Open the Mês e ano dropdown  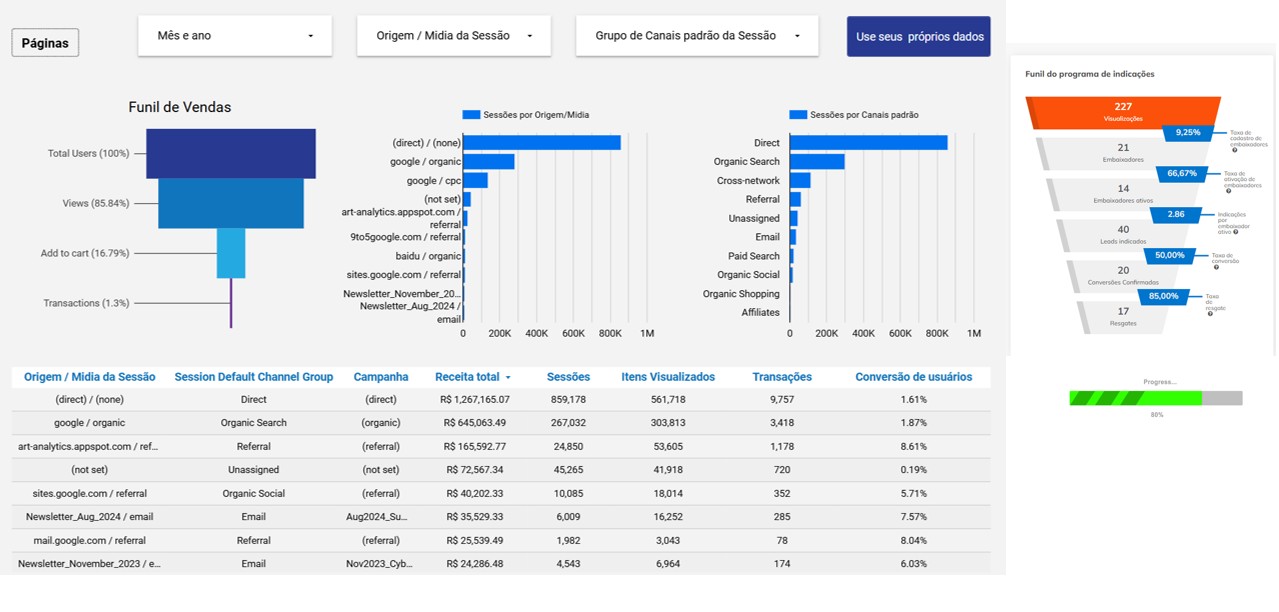pyautogui.click(x=235, y=35)
